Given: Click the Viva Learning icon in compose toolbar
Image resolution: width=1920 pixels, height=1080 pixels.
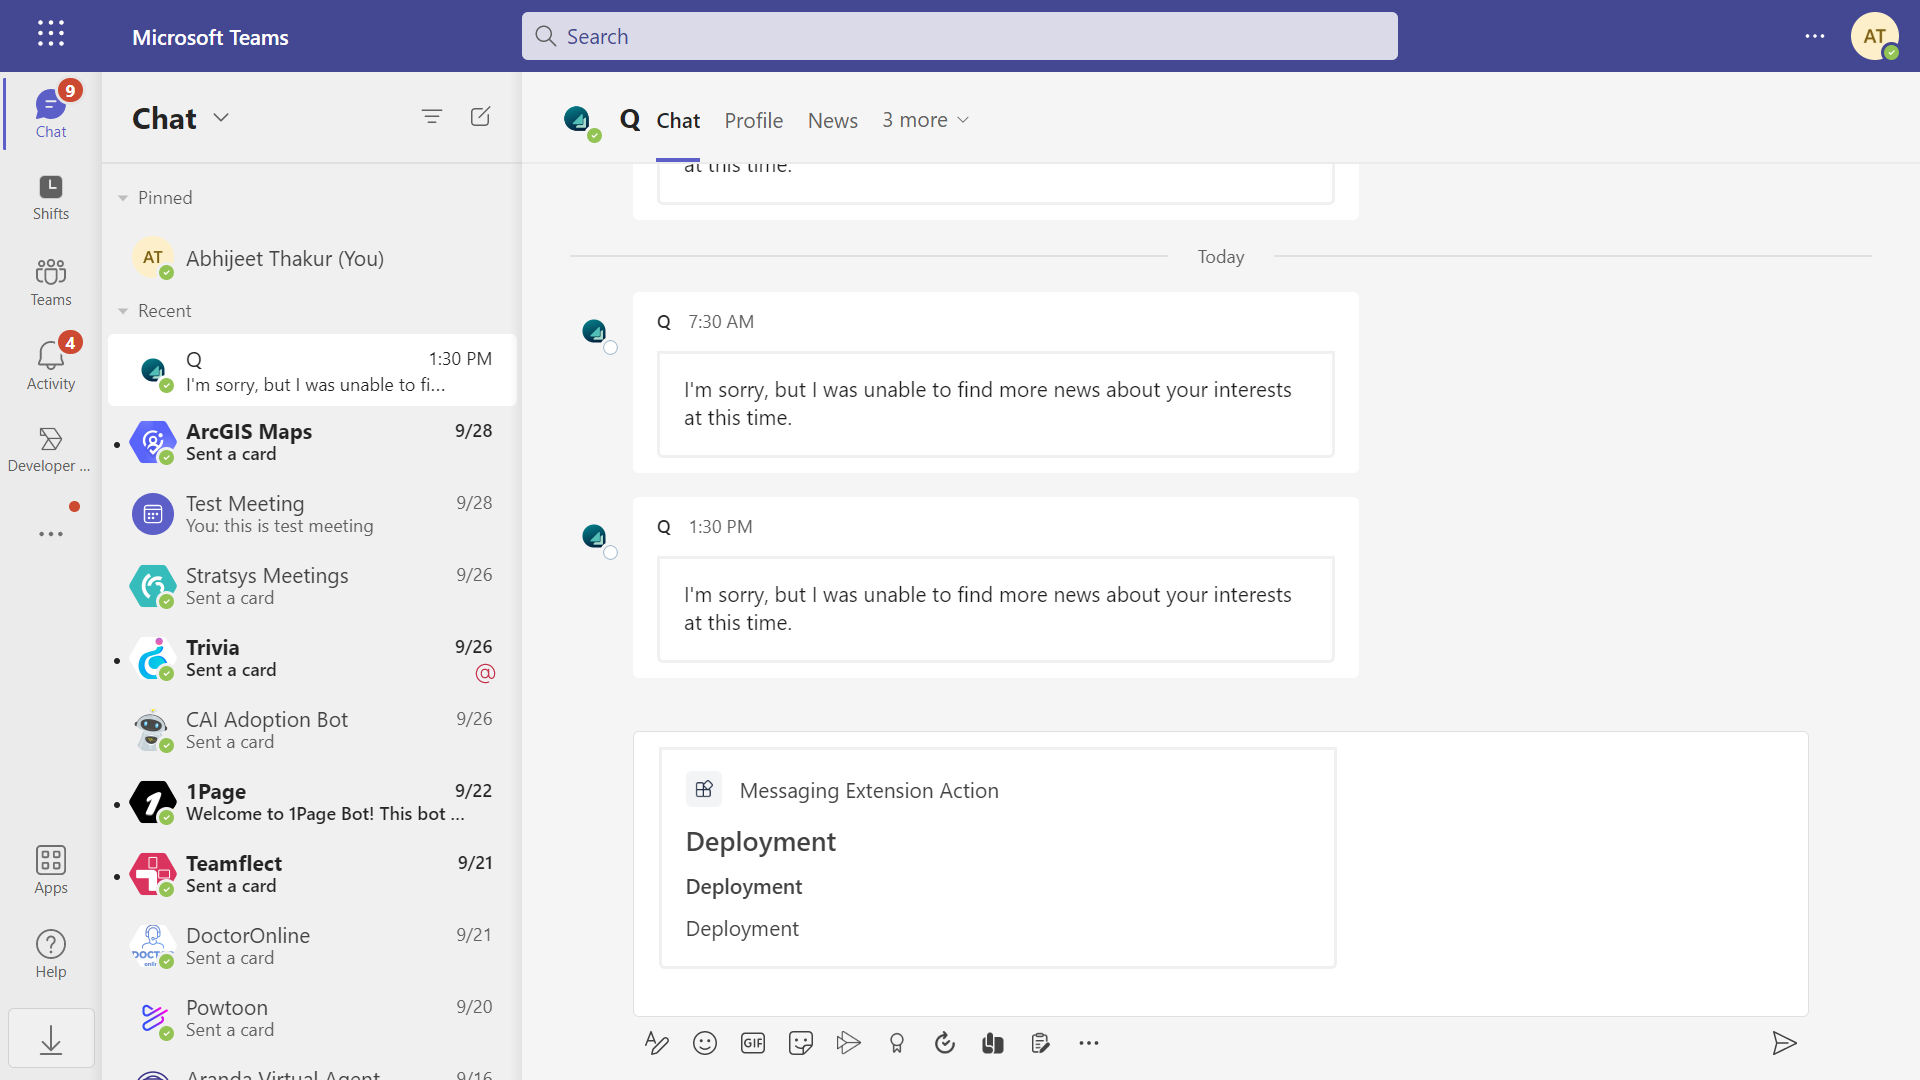Looking at the screenshot, I should pos(993,1043).
